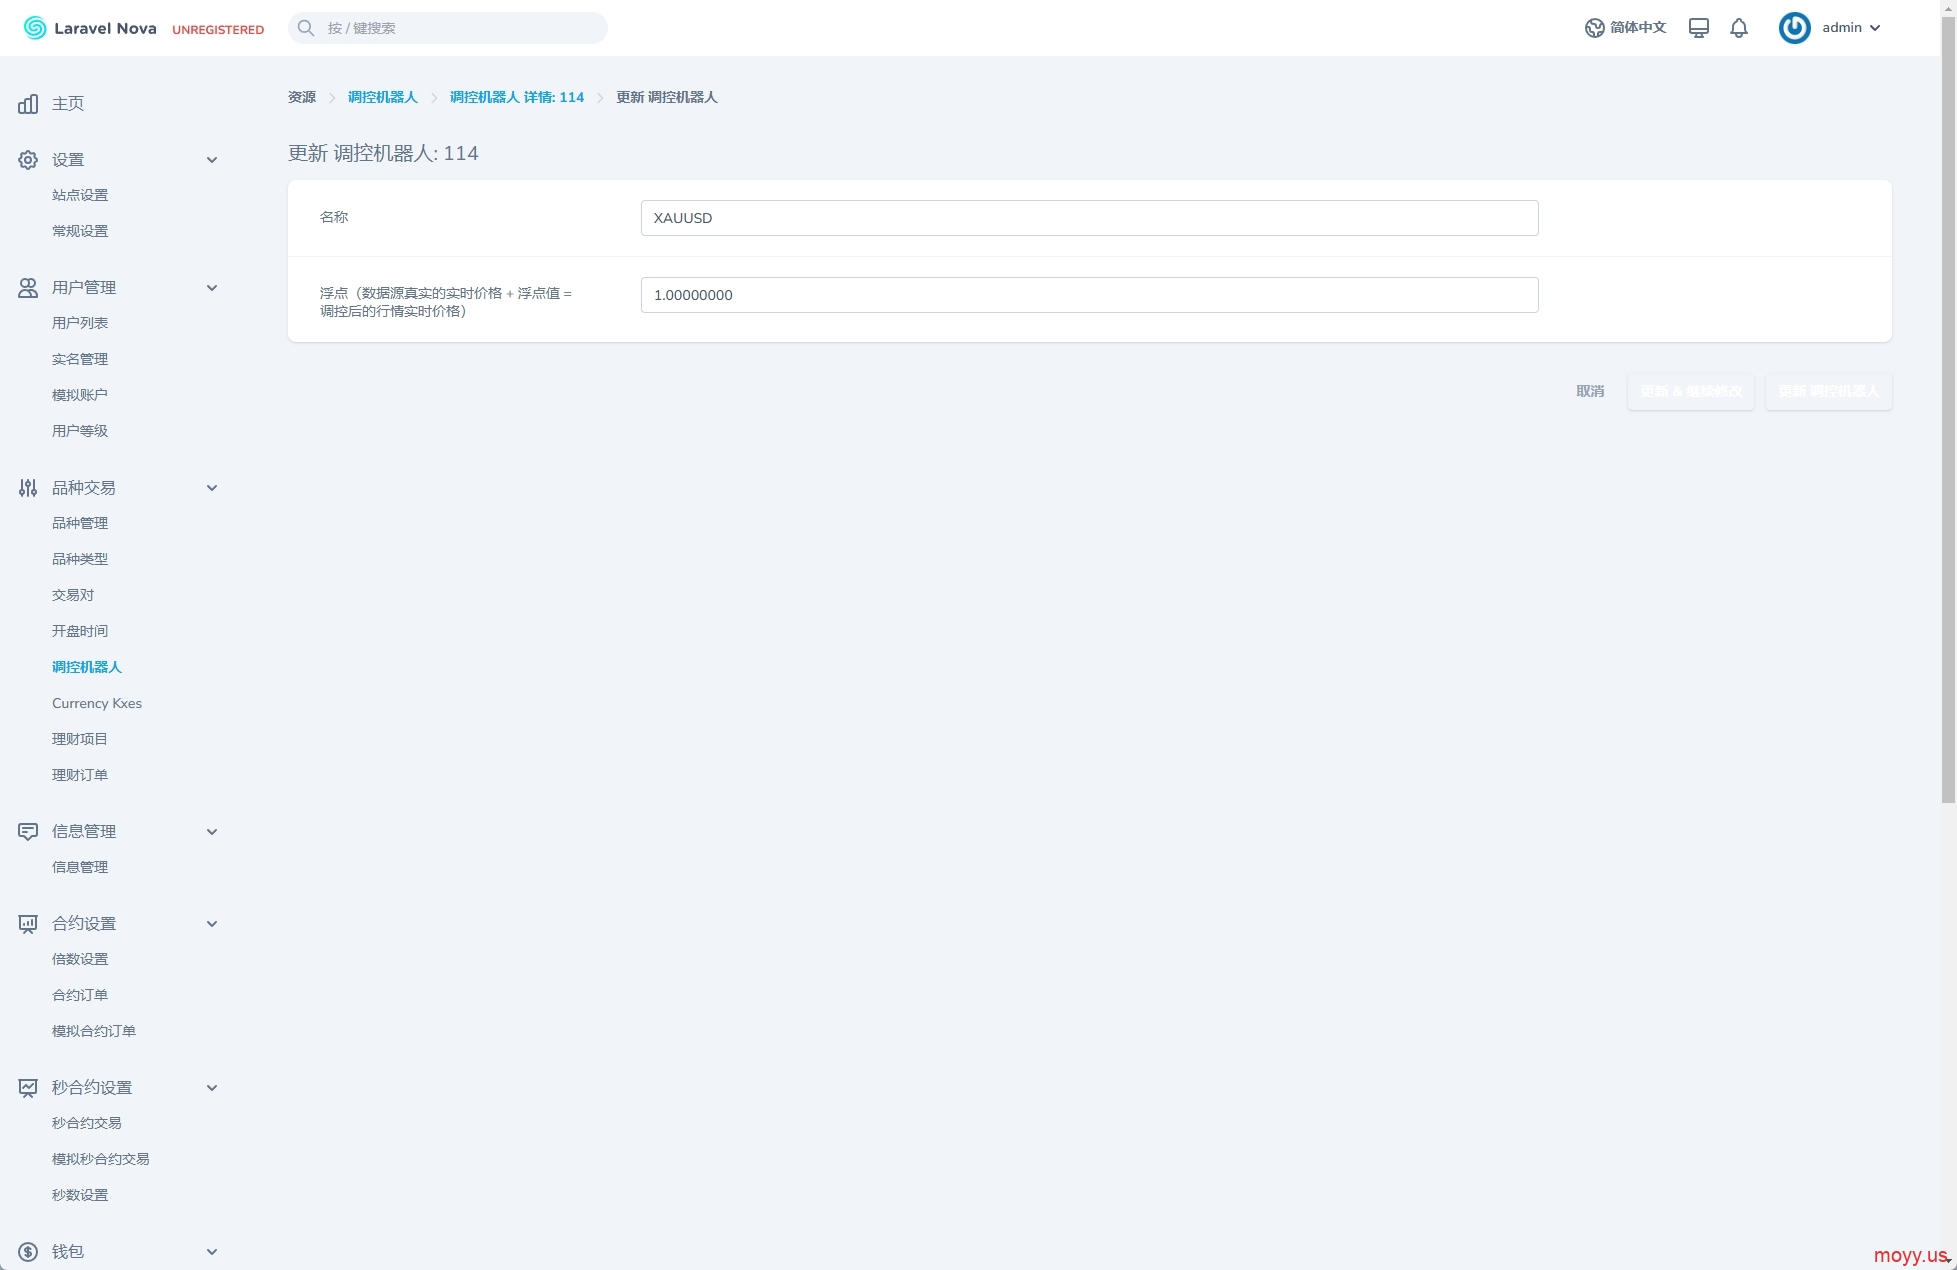The image size is (1957, 1270).
Task: Open 交易对 menu item
Action: coord(73,595)
